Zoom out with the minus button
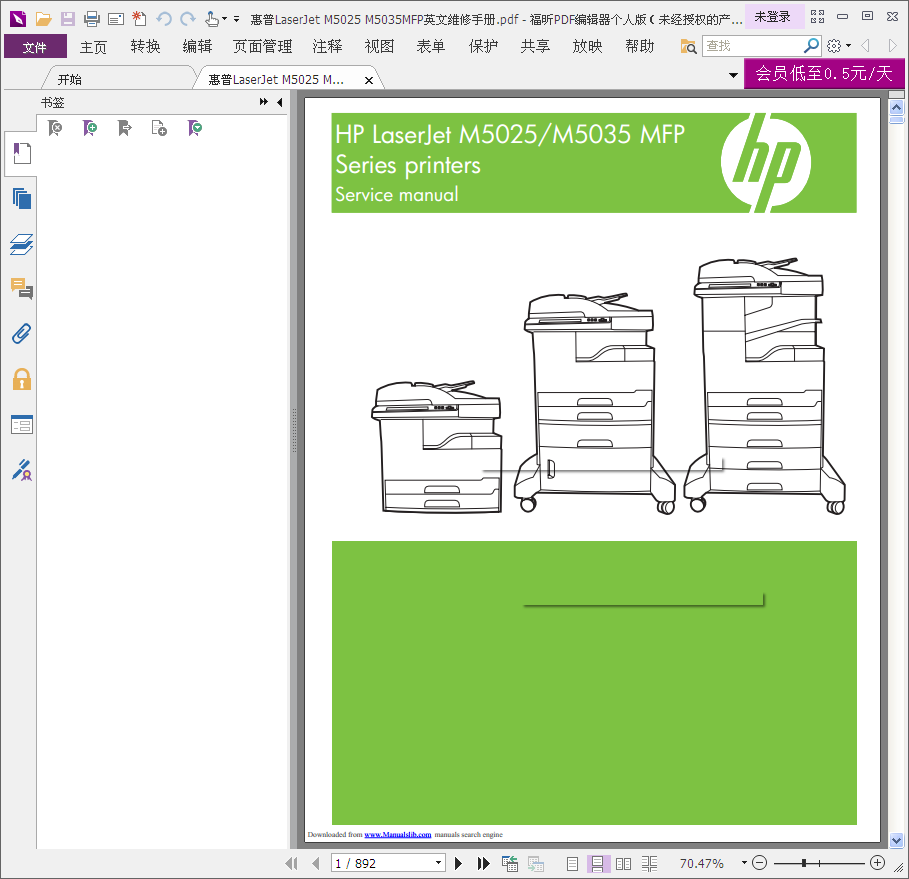 [759, 863]
